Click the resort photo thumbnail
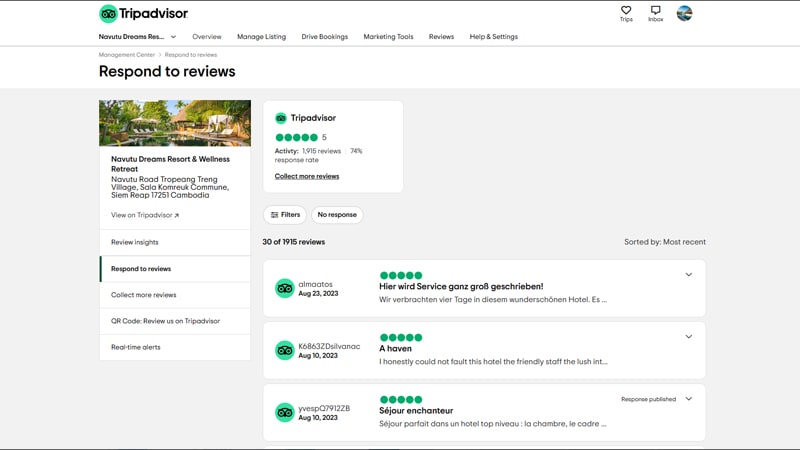 click(x=175, y=123)
